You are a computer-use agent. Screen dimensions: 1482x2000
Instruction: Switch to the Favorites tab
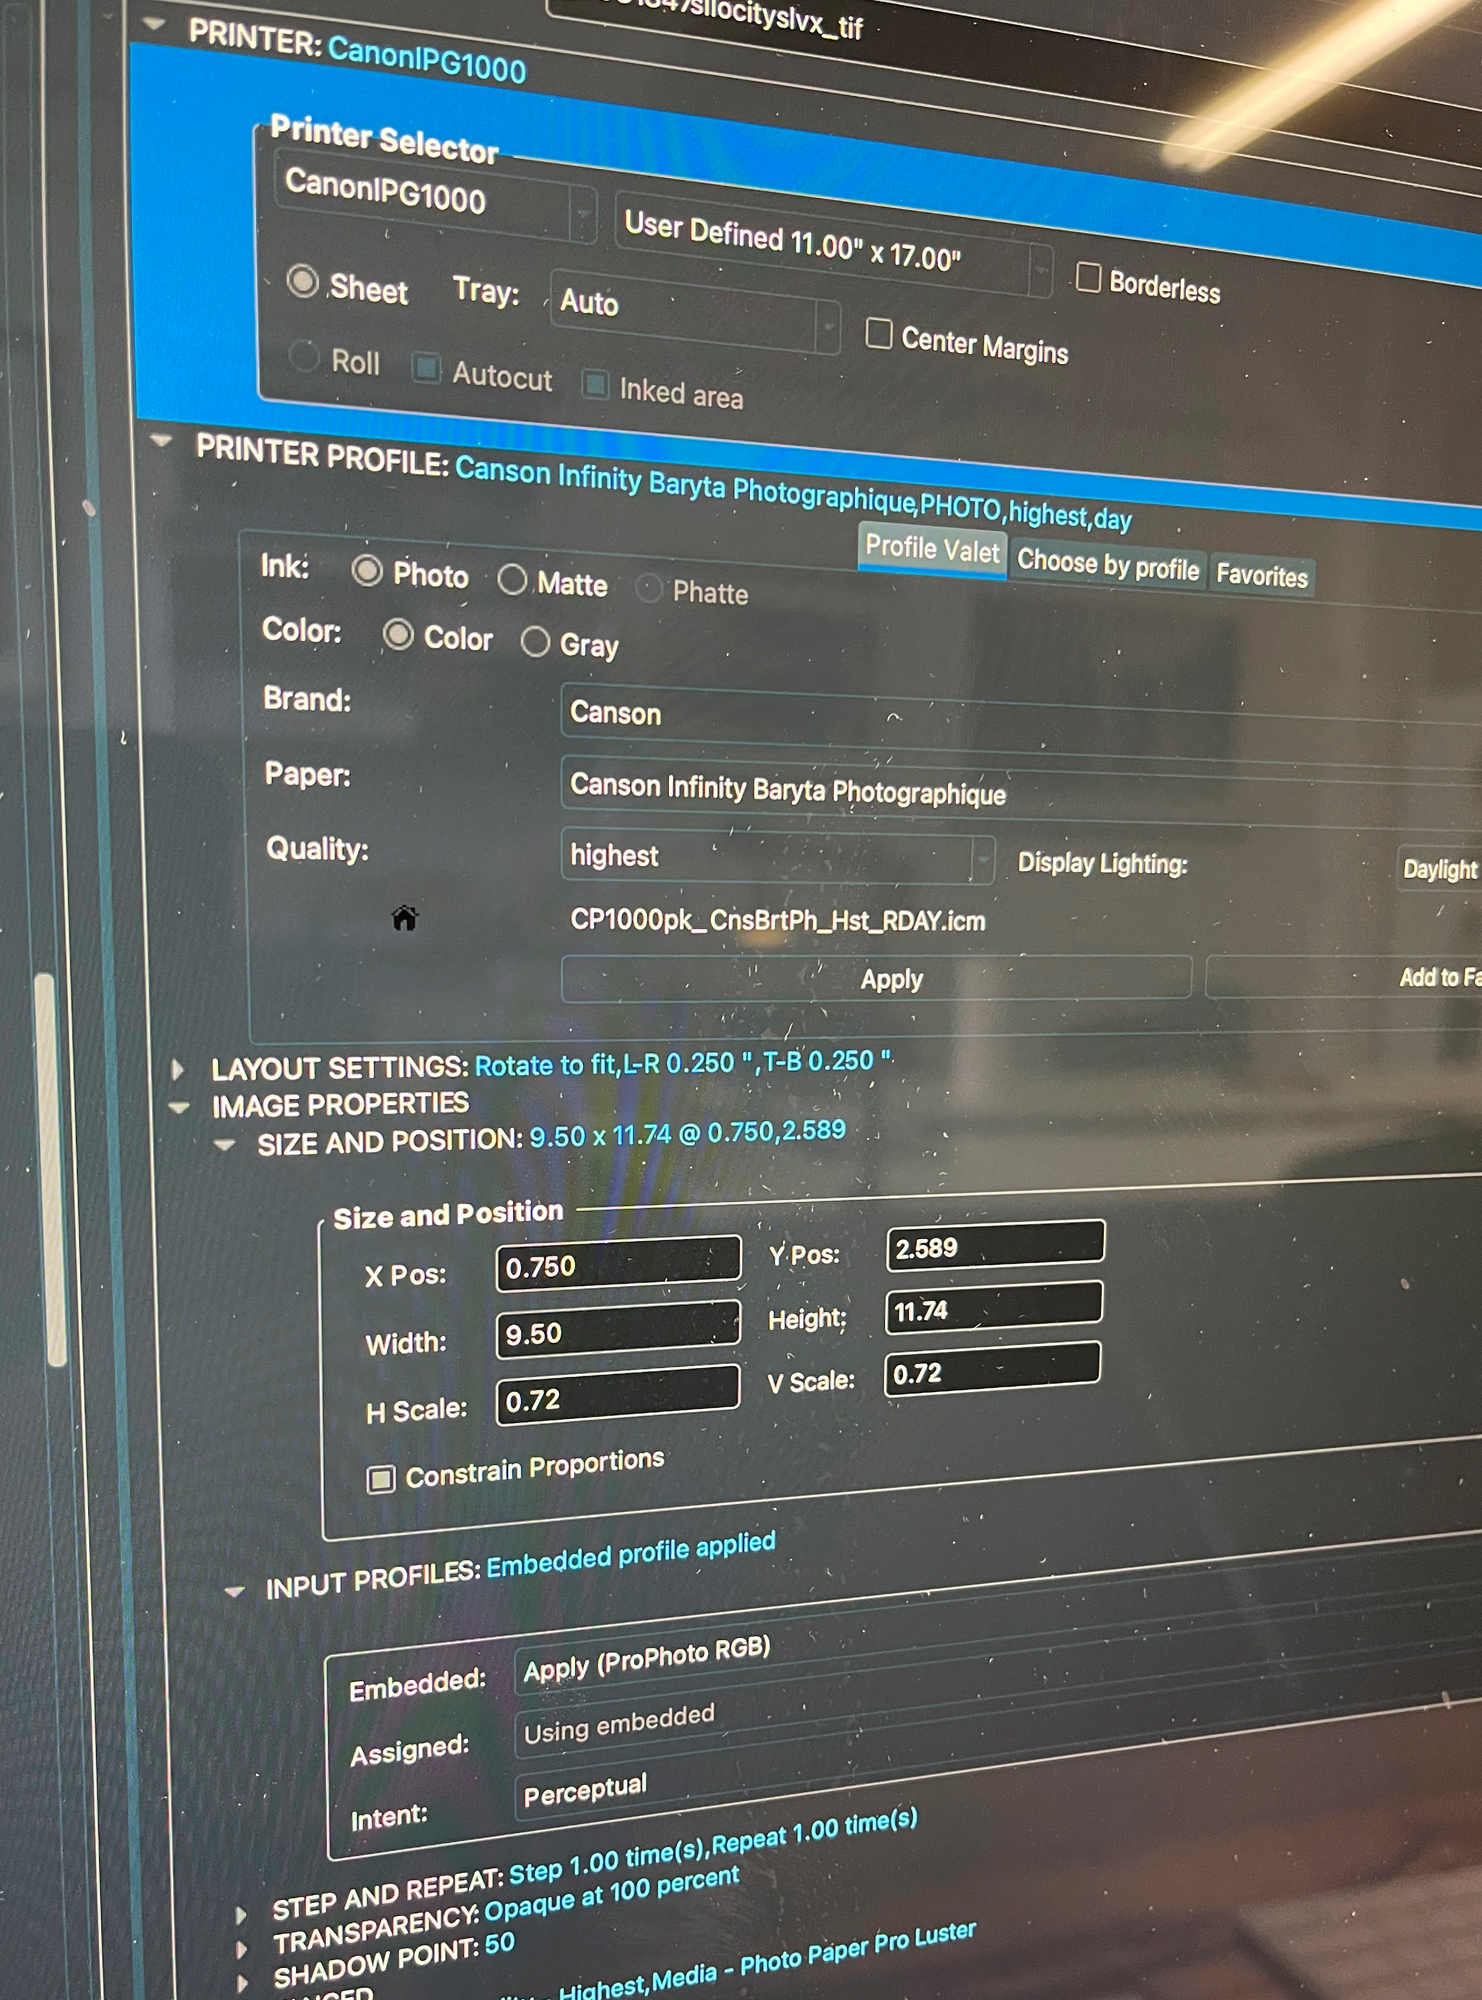point(1261,576)
